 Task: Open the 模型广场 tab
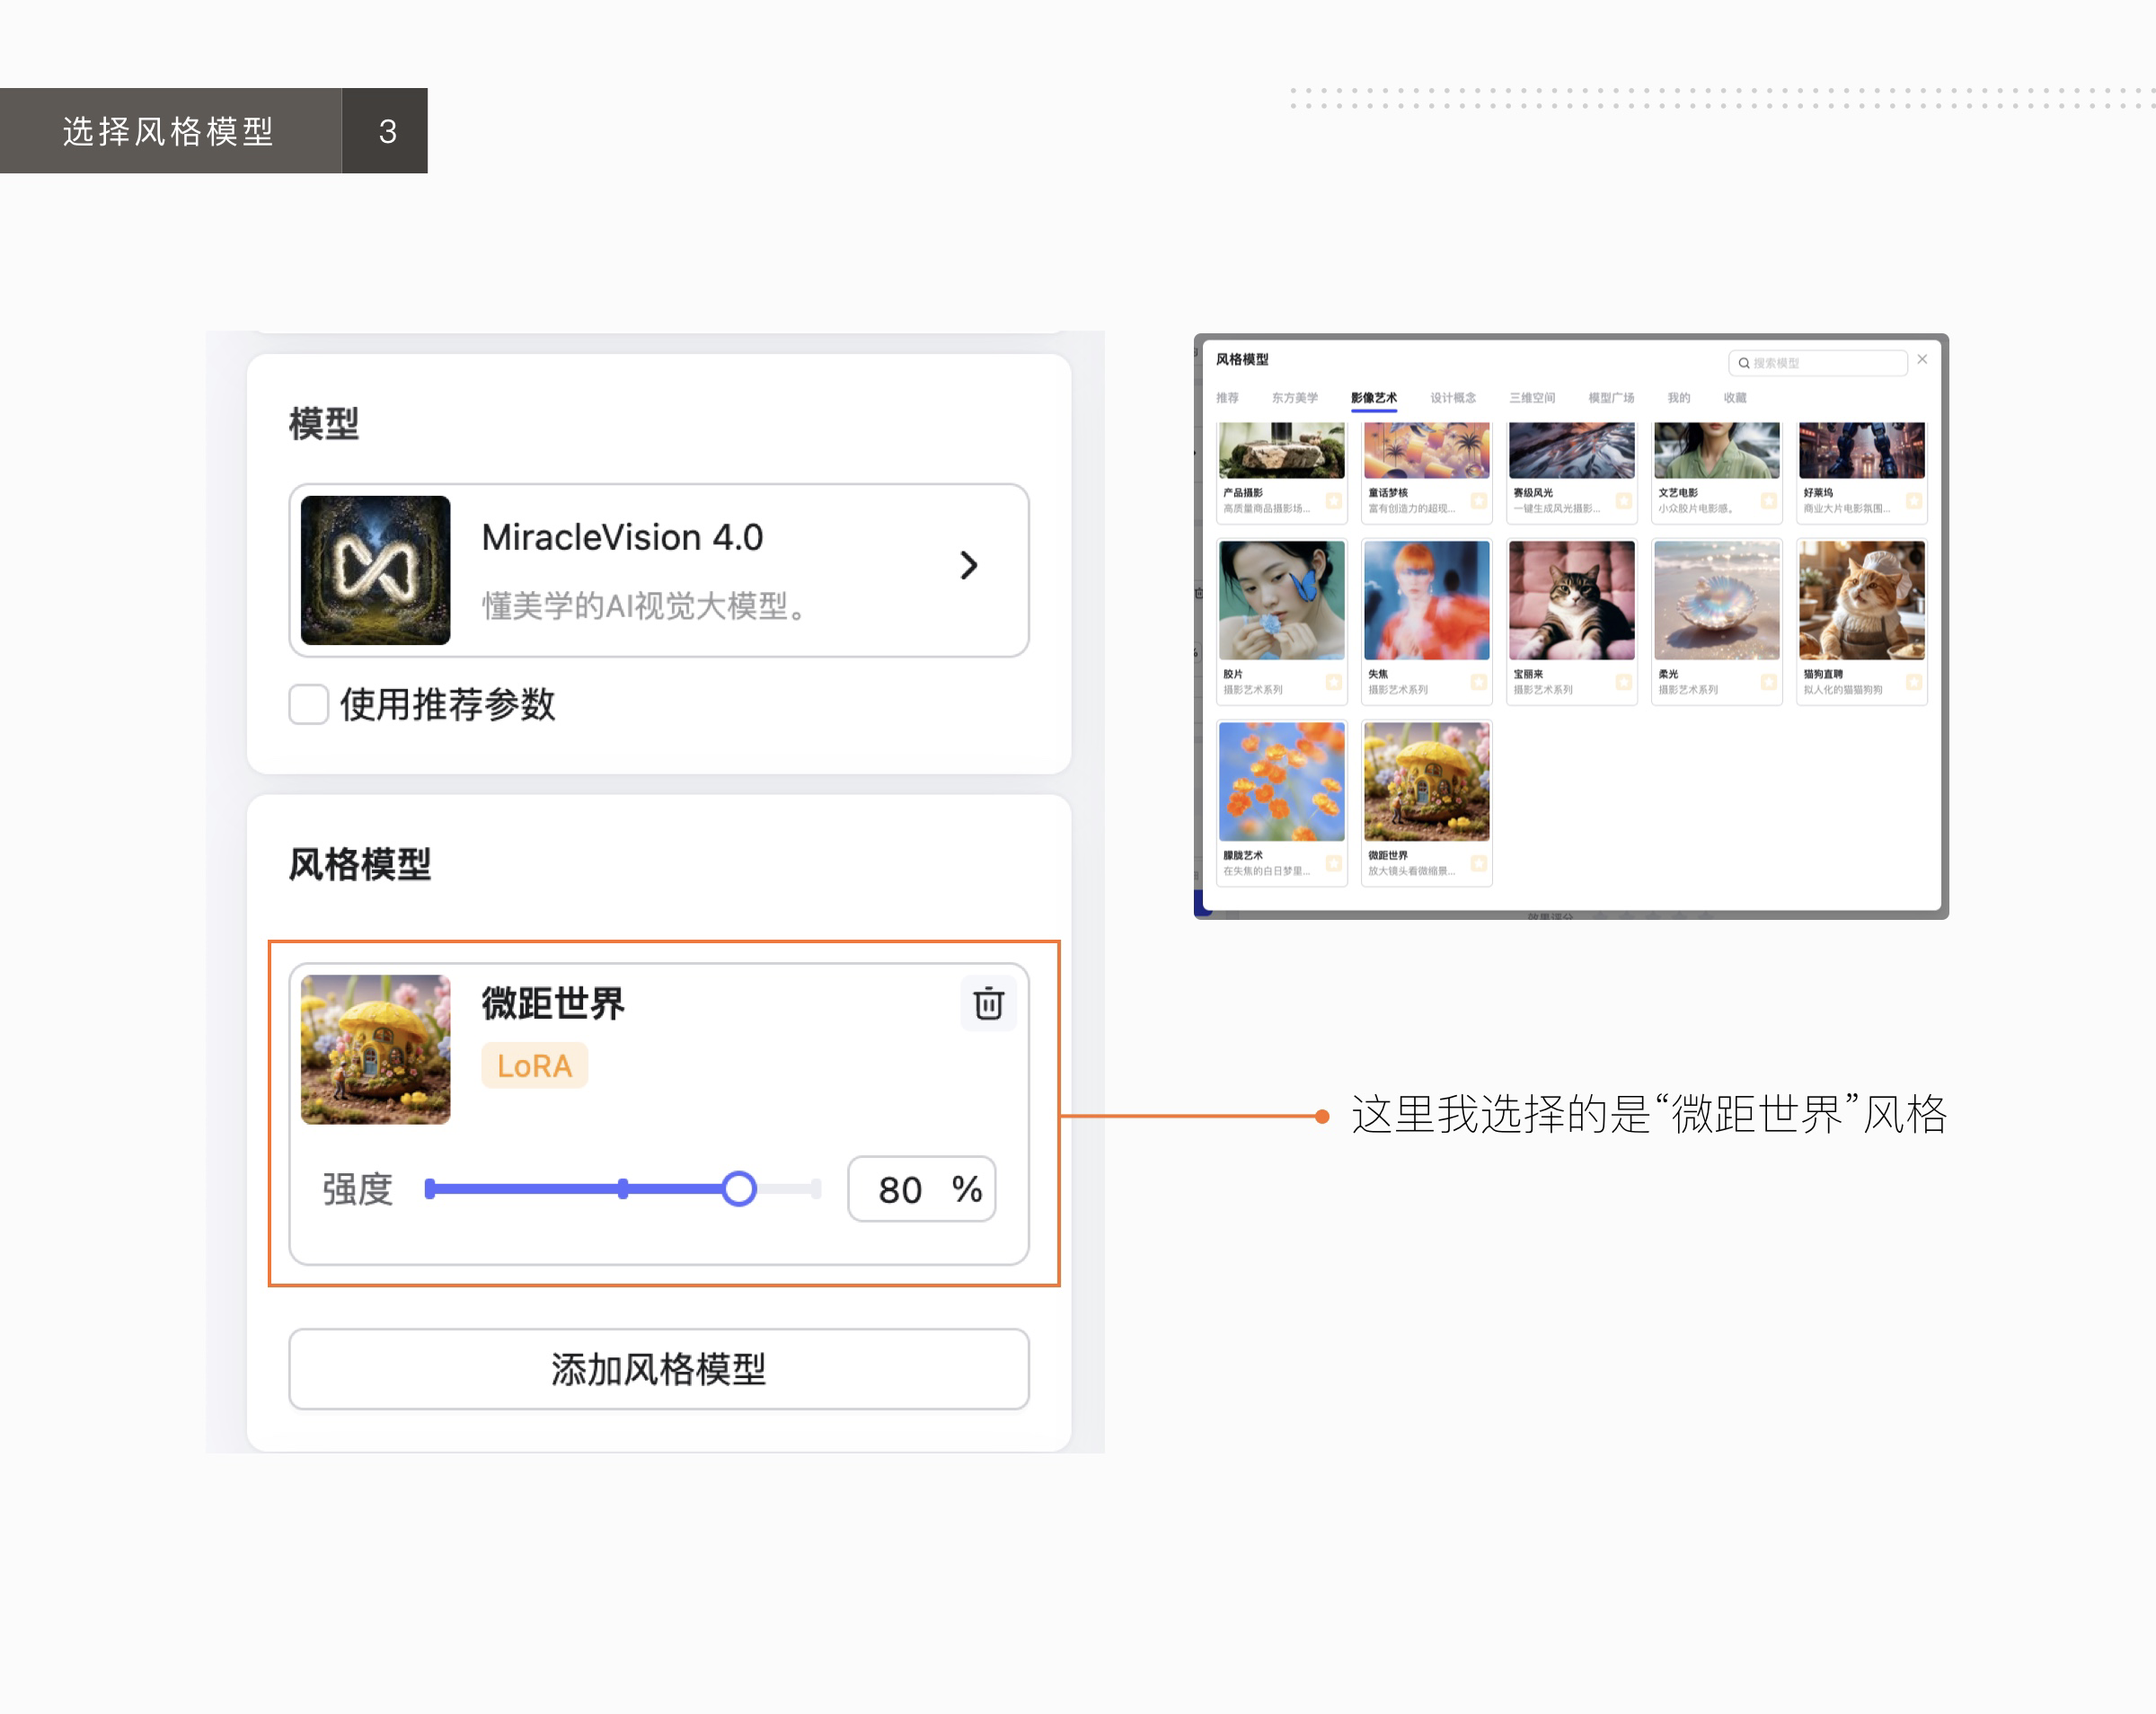pos(1611,397)
